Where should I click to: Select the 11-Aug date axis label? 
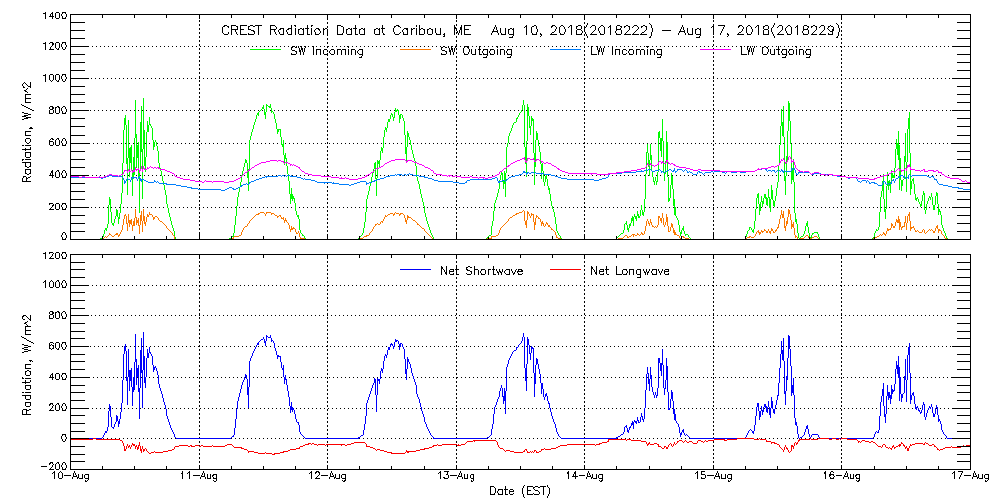click(x=200, y=477)
